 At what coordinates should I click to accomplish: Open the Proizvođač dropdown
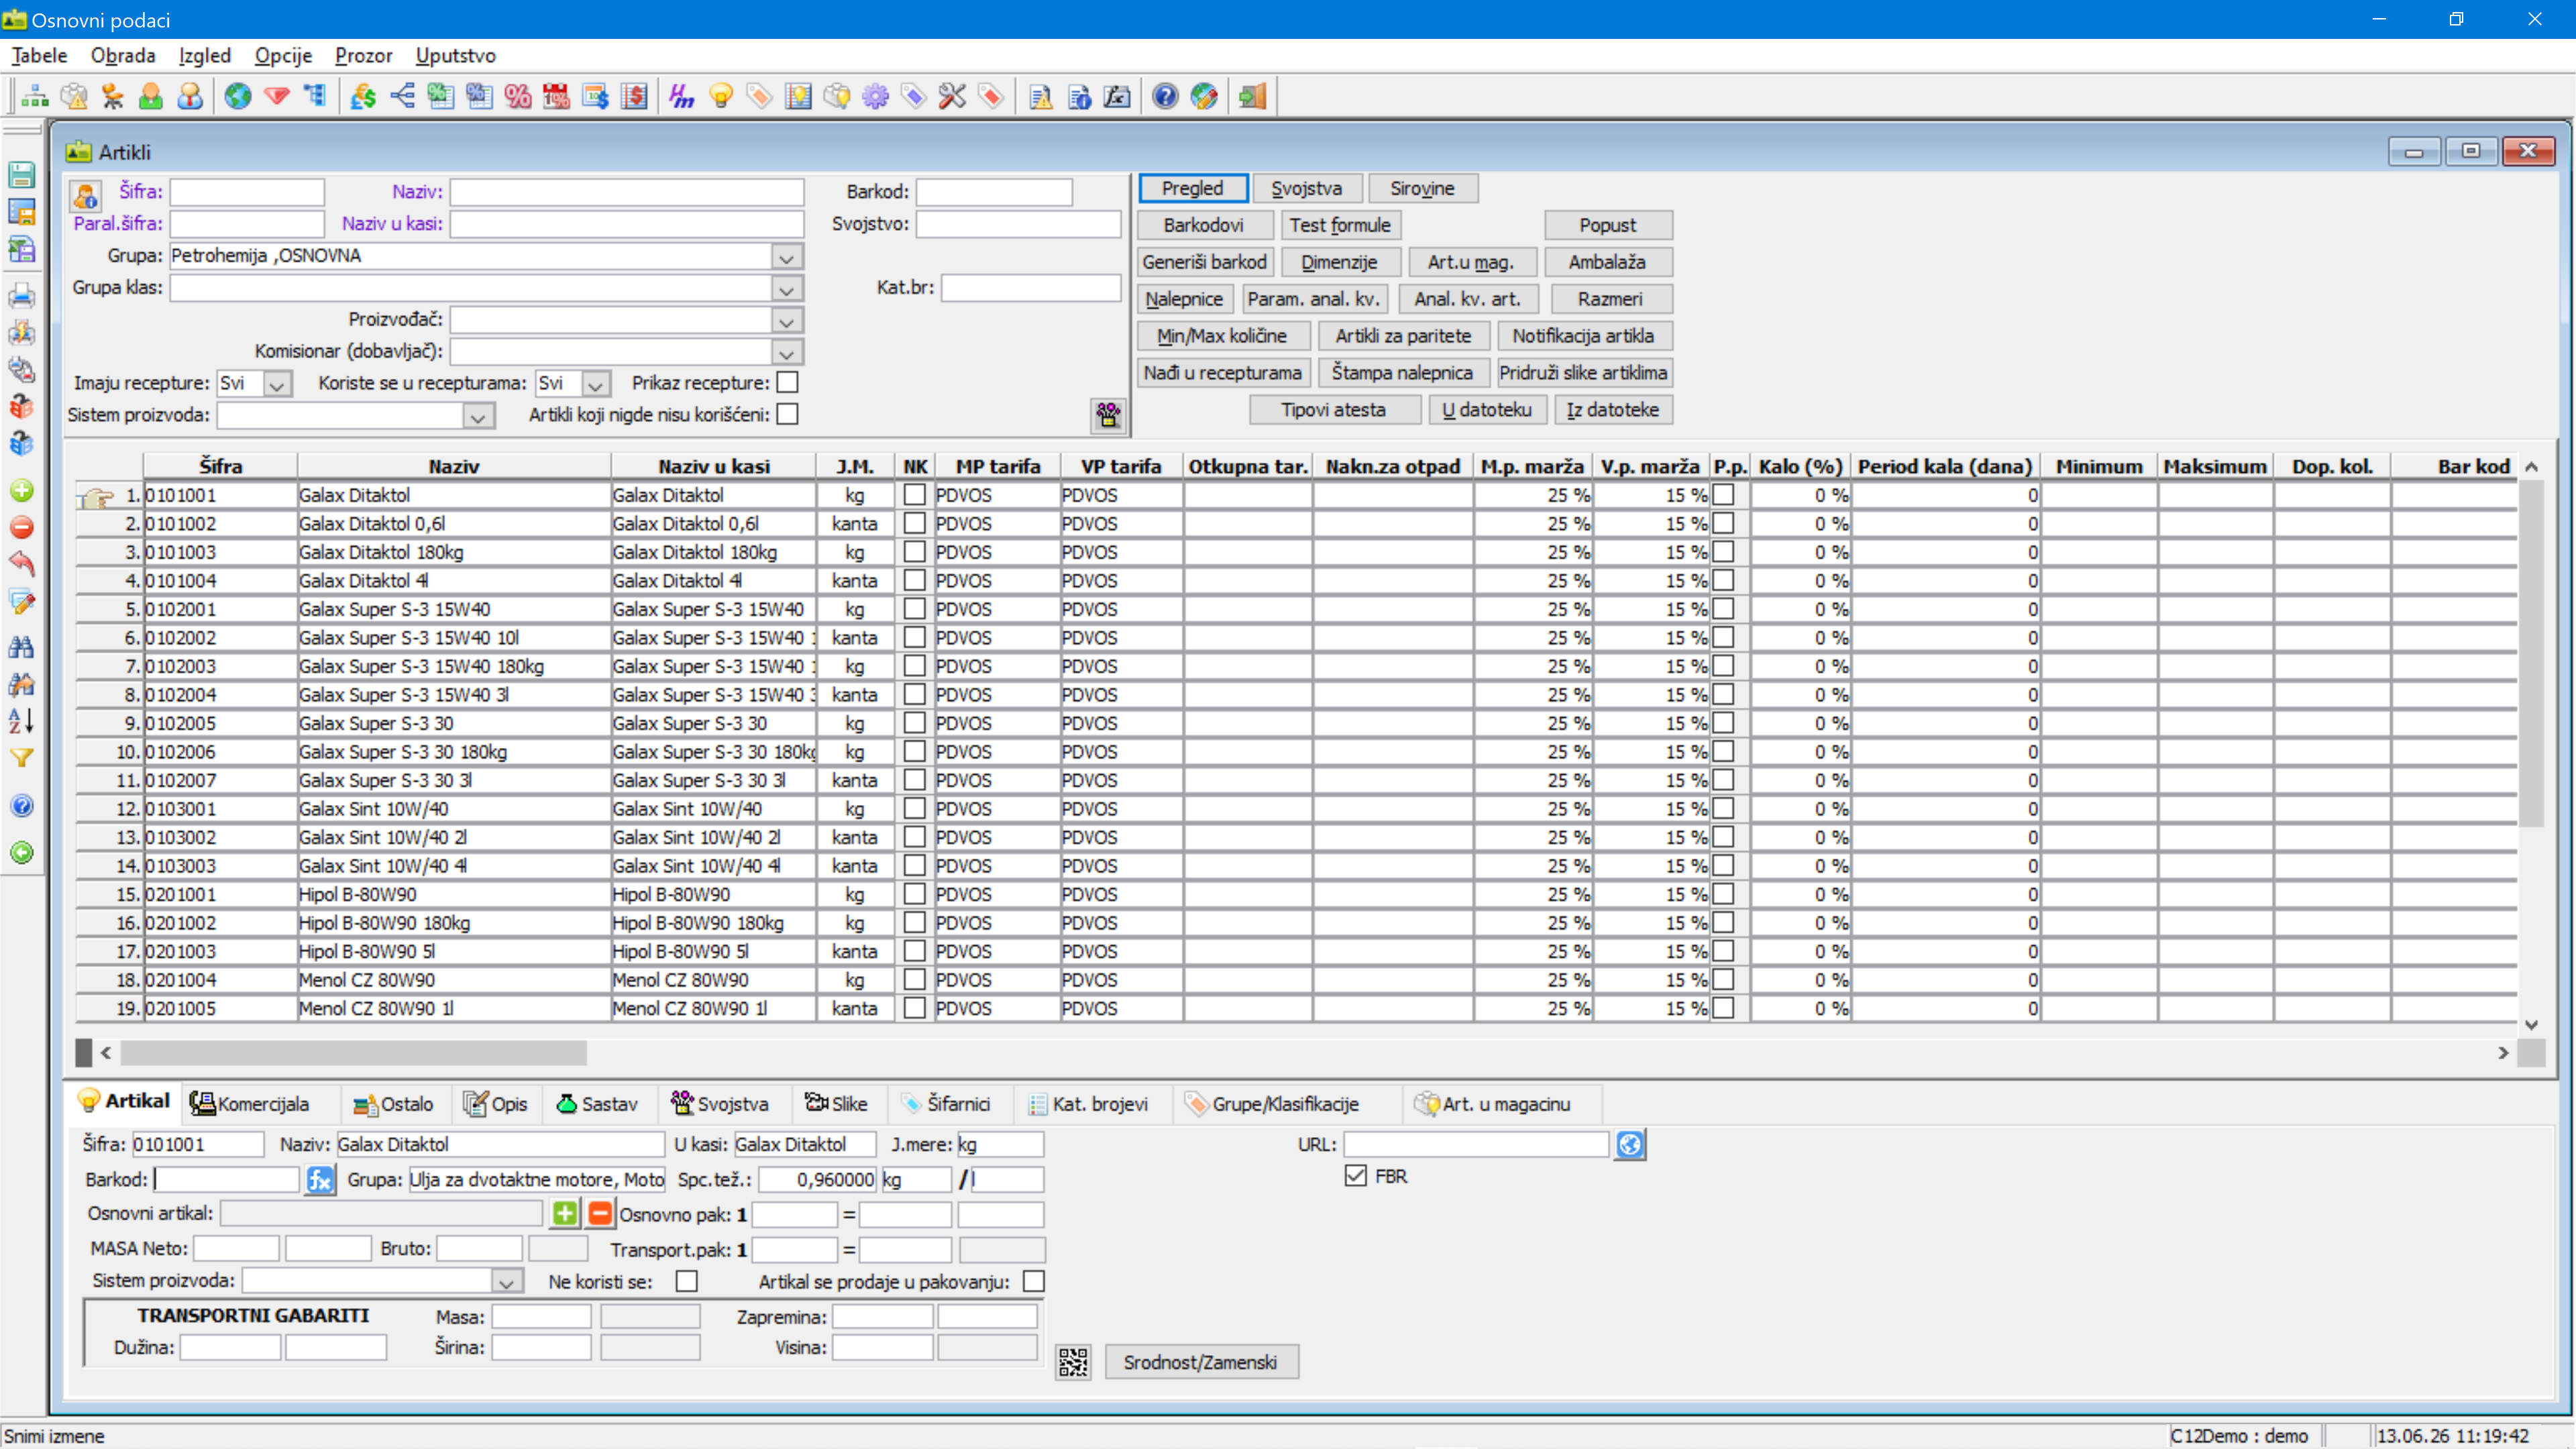pyautogui.click(x=787, y=321)
